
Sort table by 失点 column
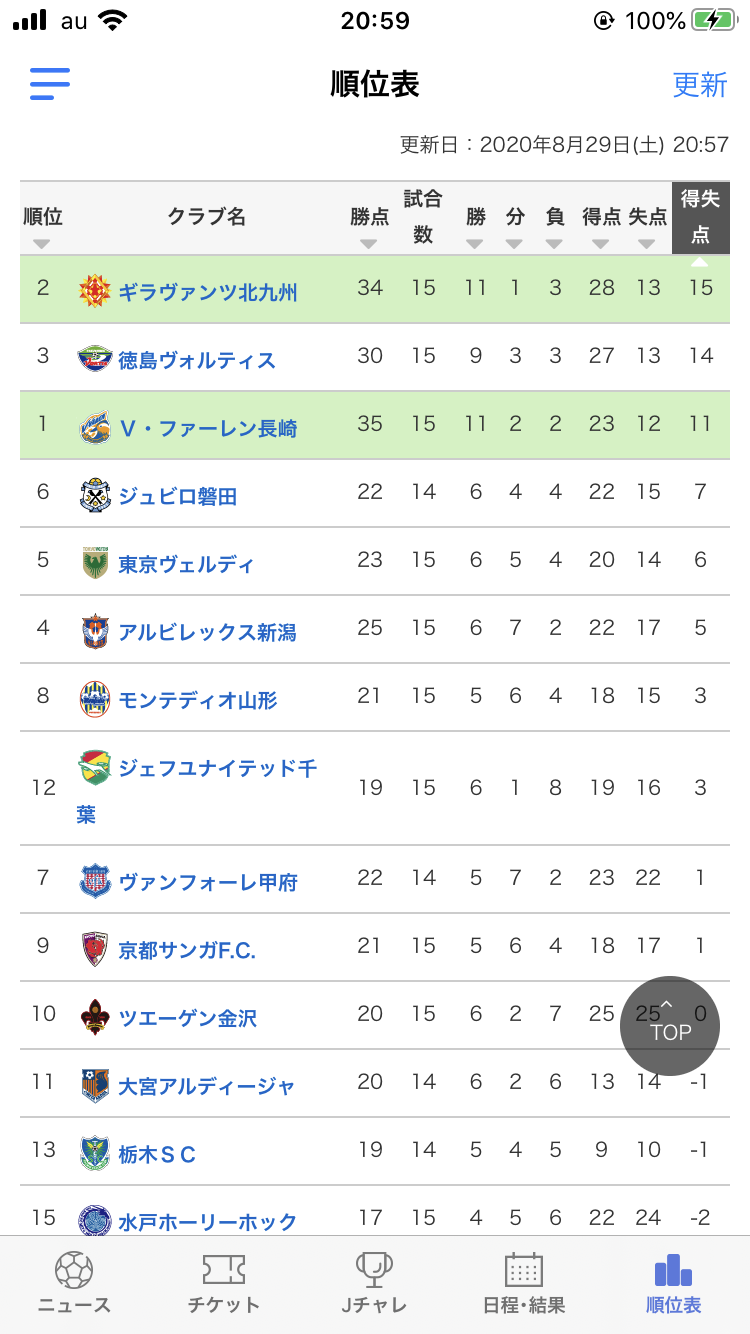pyautogui.click(x=648, y=227)
